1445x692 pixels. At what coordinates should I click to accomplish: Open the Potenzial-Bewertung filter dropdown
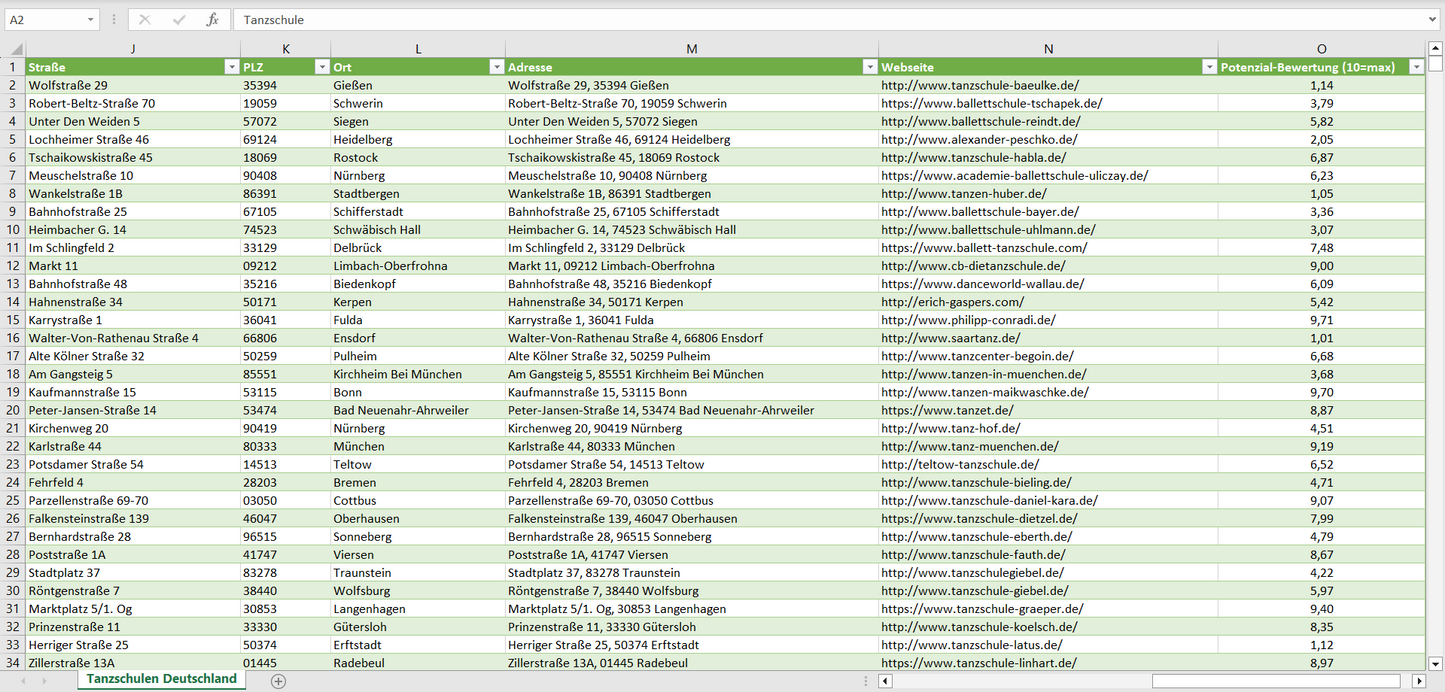(1415, 67)
